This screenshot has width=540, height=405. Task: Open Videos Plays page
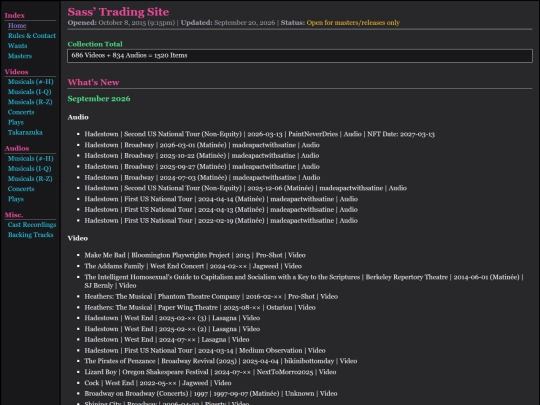click(x=16, y=122)
